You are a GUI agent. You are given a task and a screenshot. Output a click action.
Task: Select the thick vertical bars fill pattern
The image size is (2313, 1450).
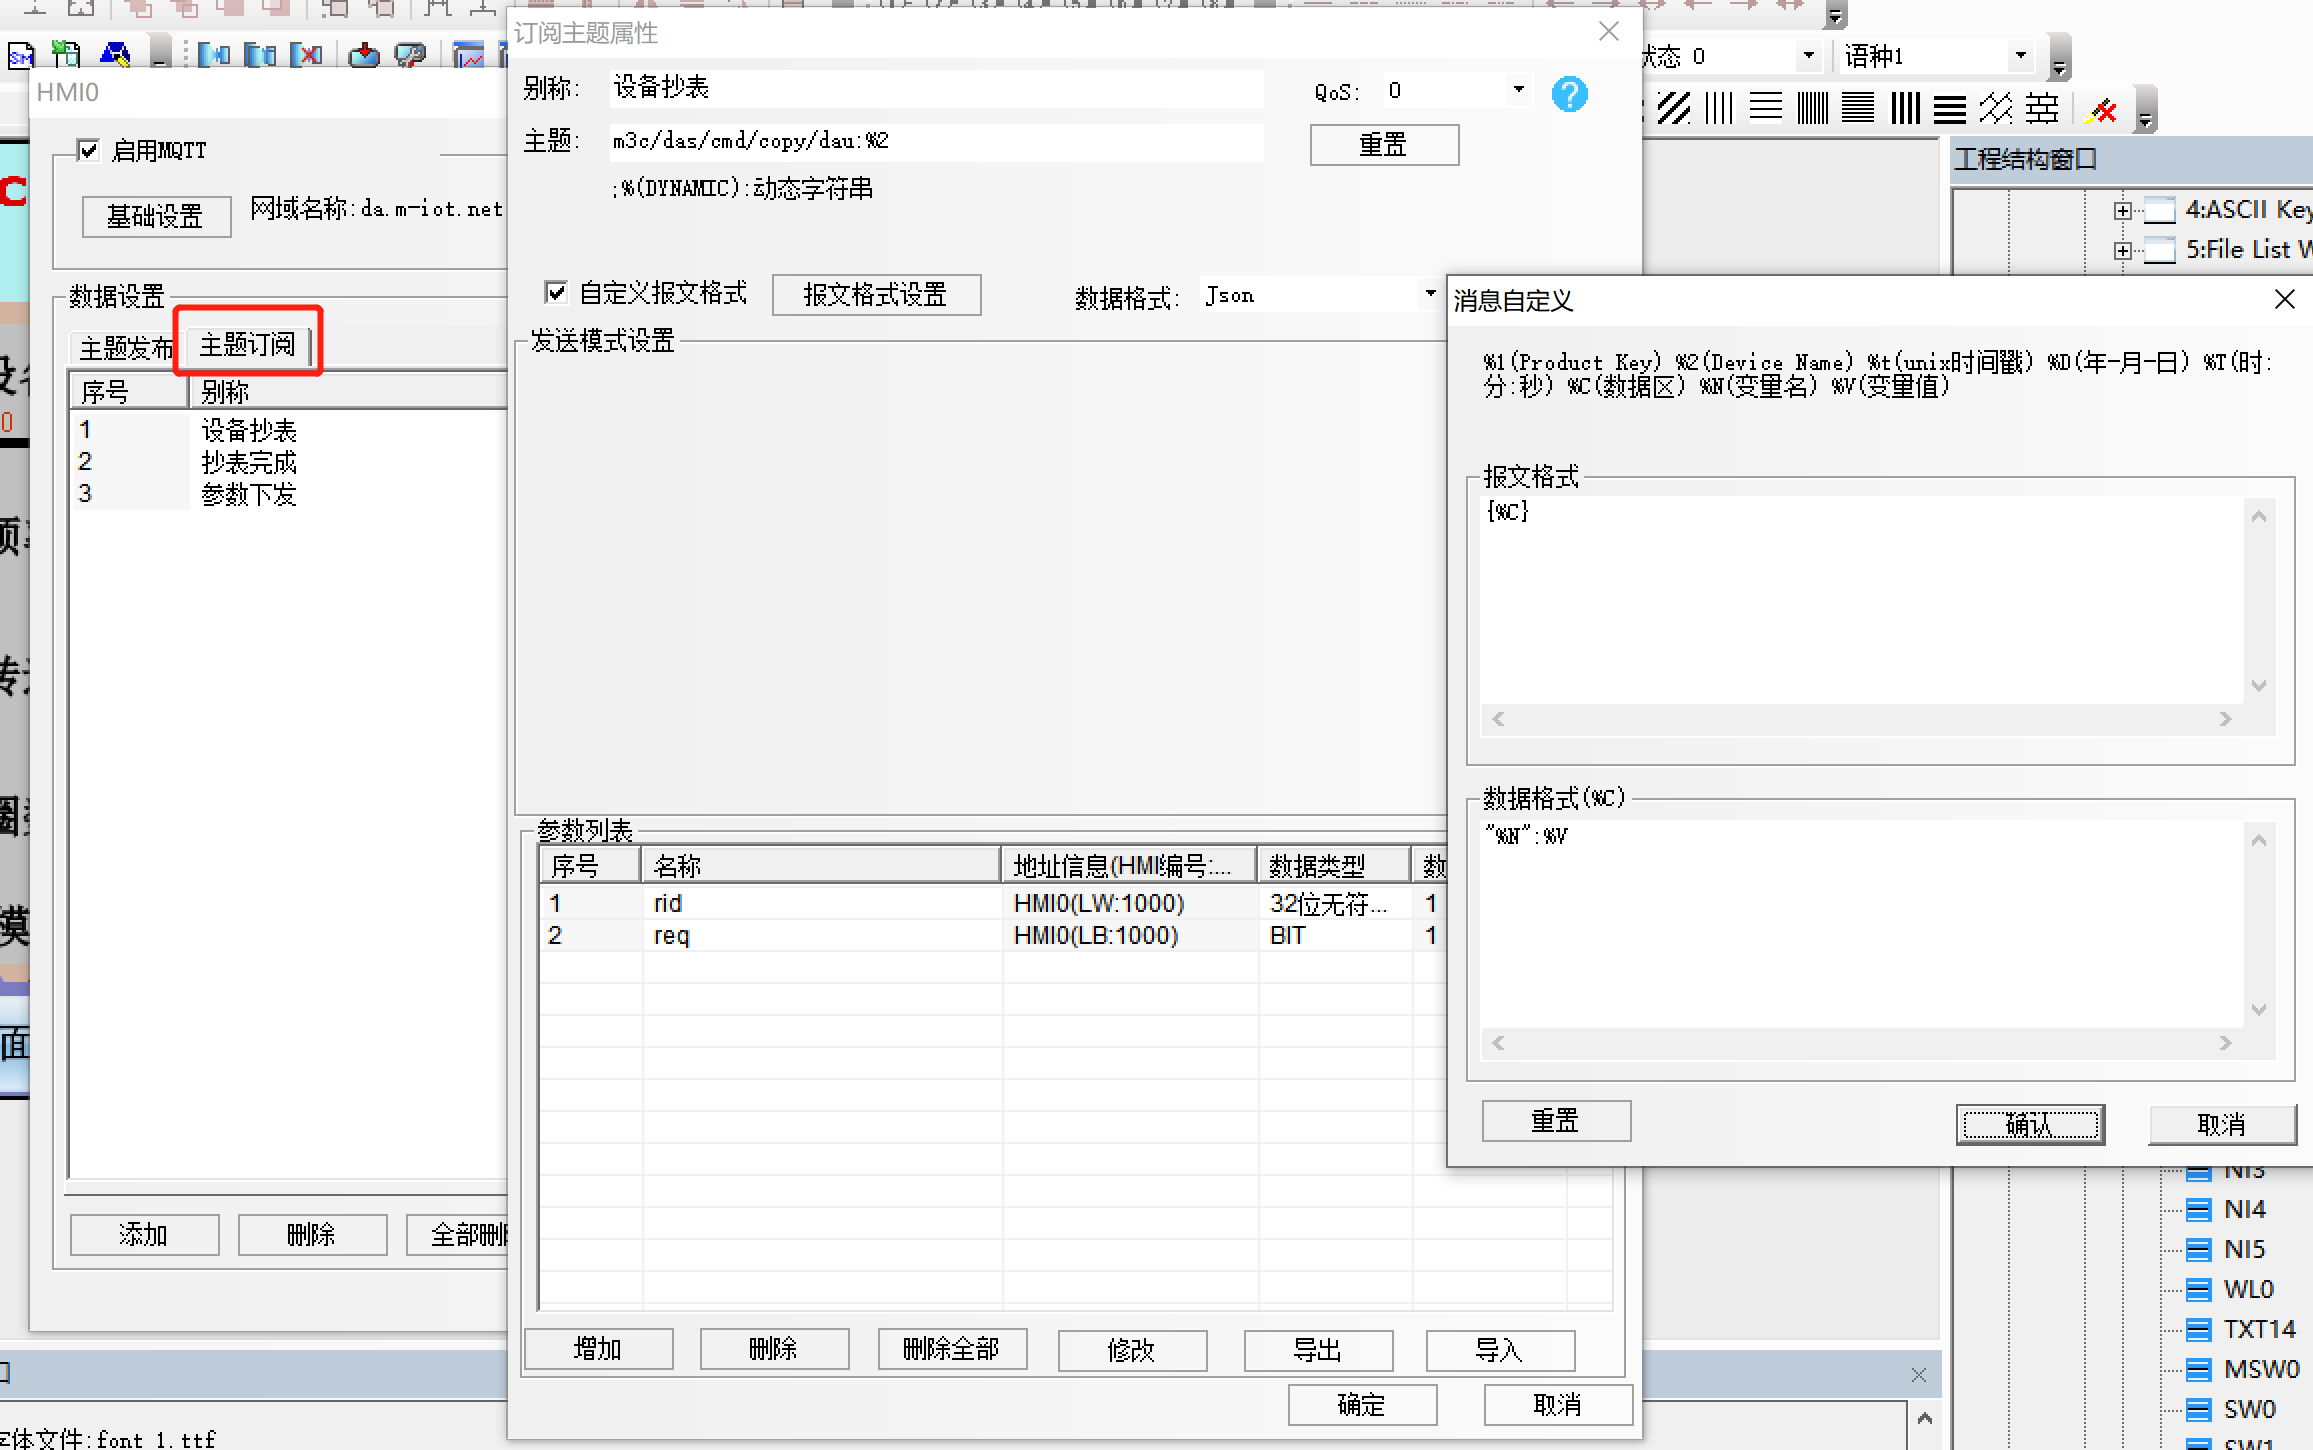[x=1905, y=108]
